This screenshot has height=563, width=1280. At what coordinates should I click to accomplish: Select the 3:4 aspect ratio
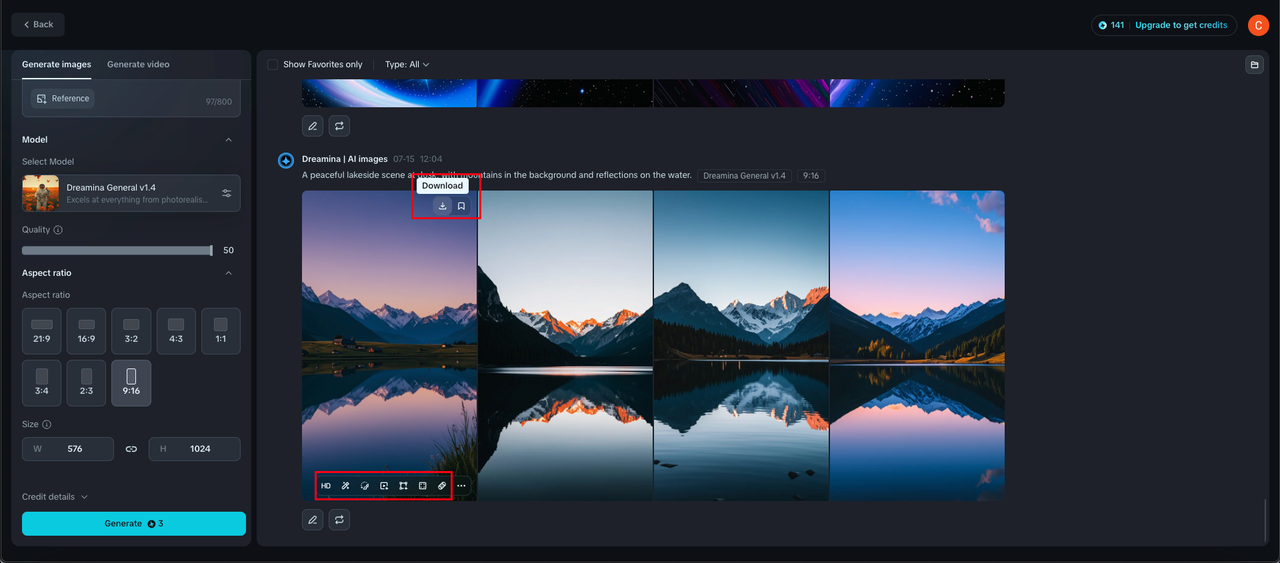click(x=42, y=383)
